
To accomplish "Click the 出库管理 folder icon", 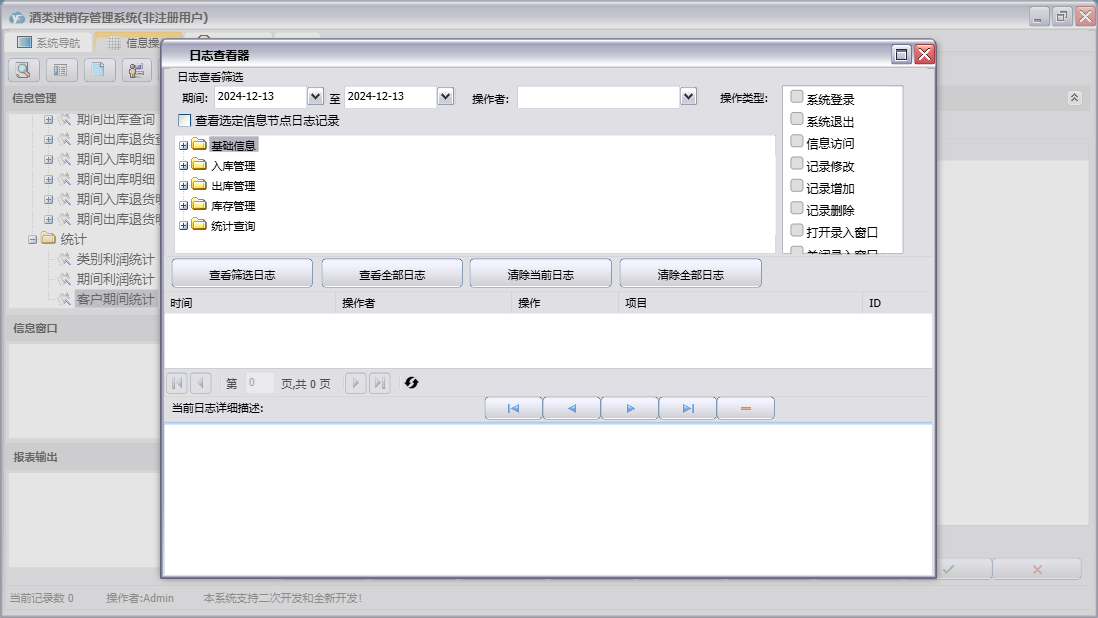I will (x=199, y=185).
